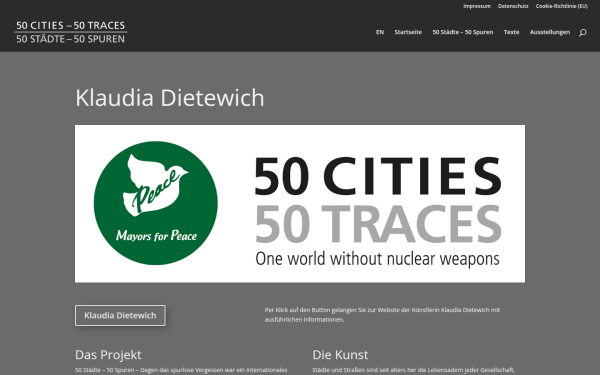
Task: Open the 50 Städte – 50 Spuren menu
Action: (463, 32)
